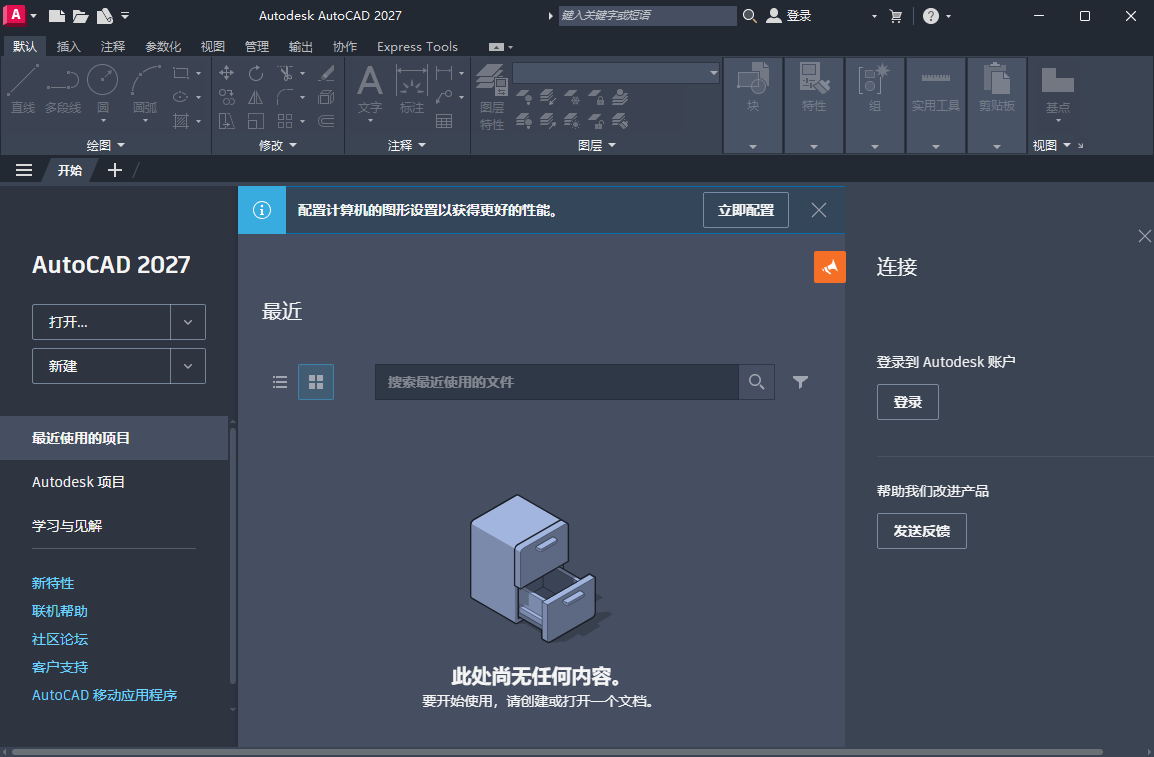1154x757 pixels.
Task: Click the 立即配置 button in the notification banner
Action: [745, 210]
